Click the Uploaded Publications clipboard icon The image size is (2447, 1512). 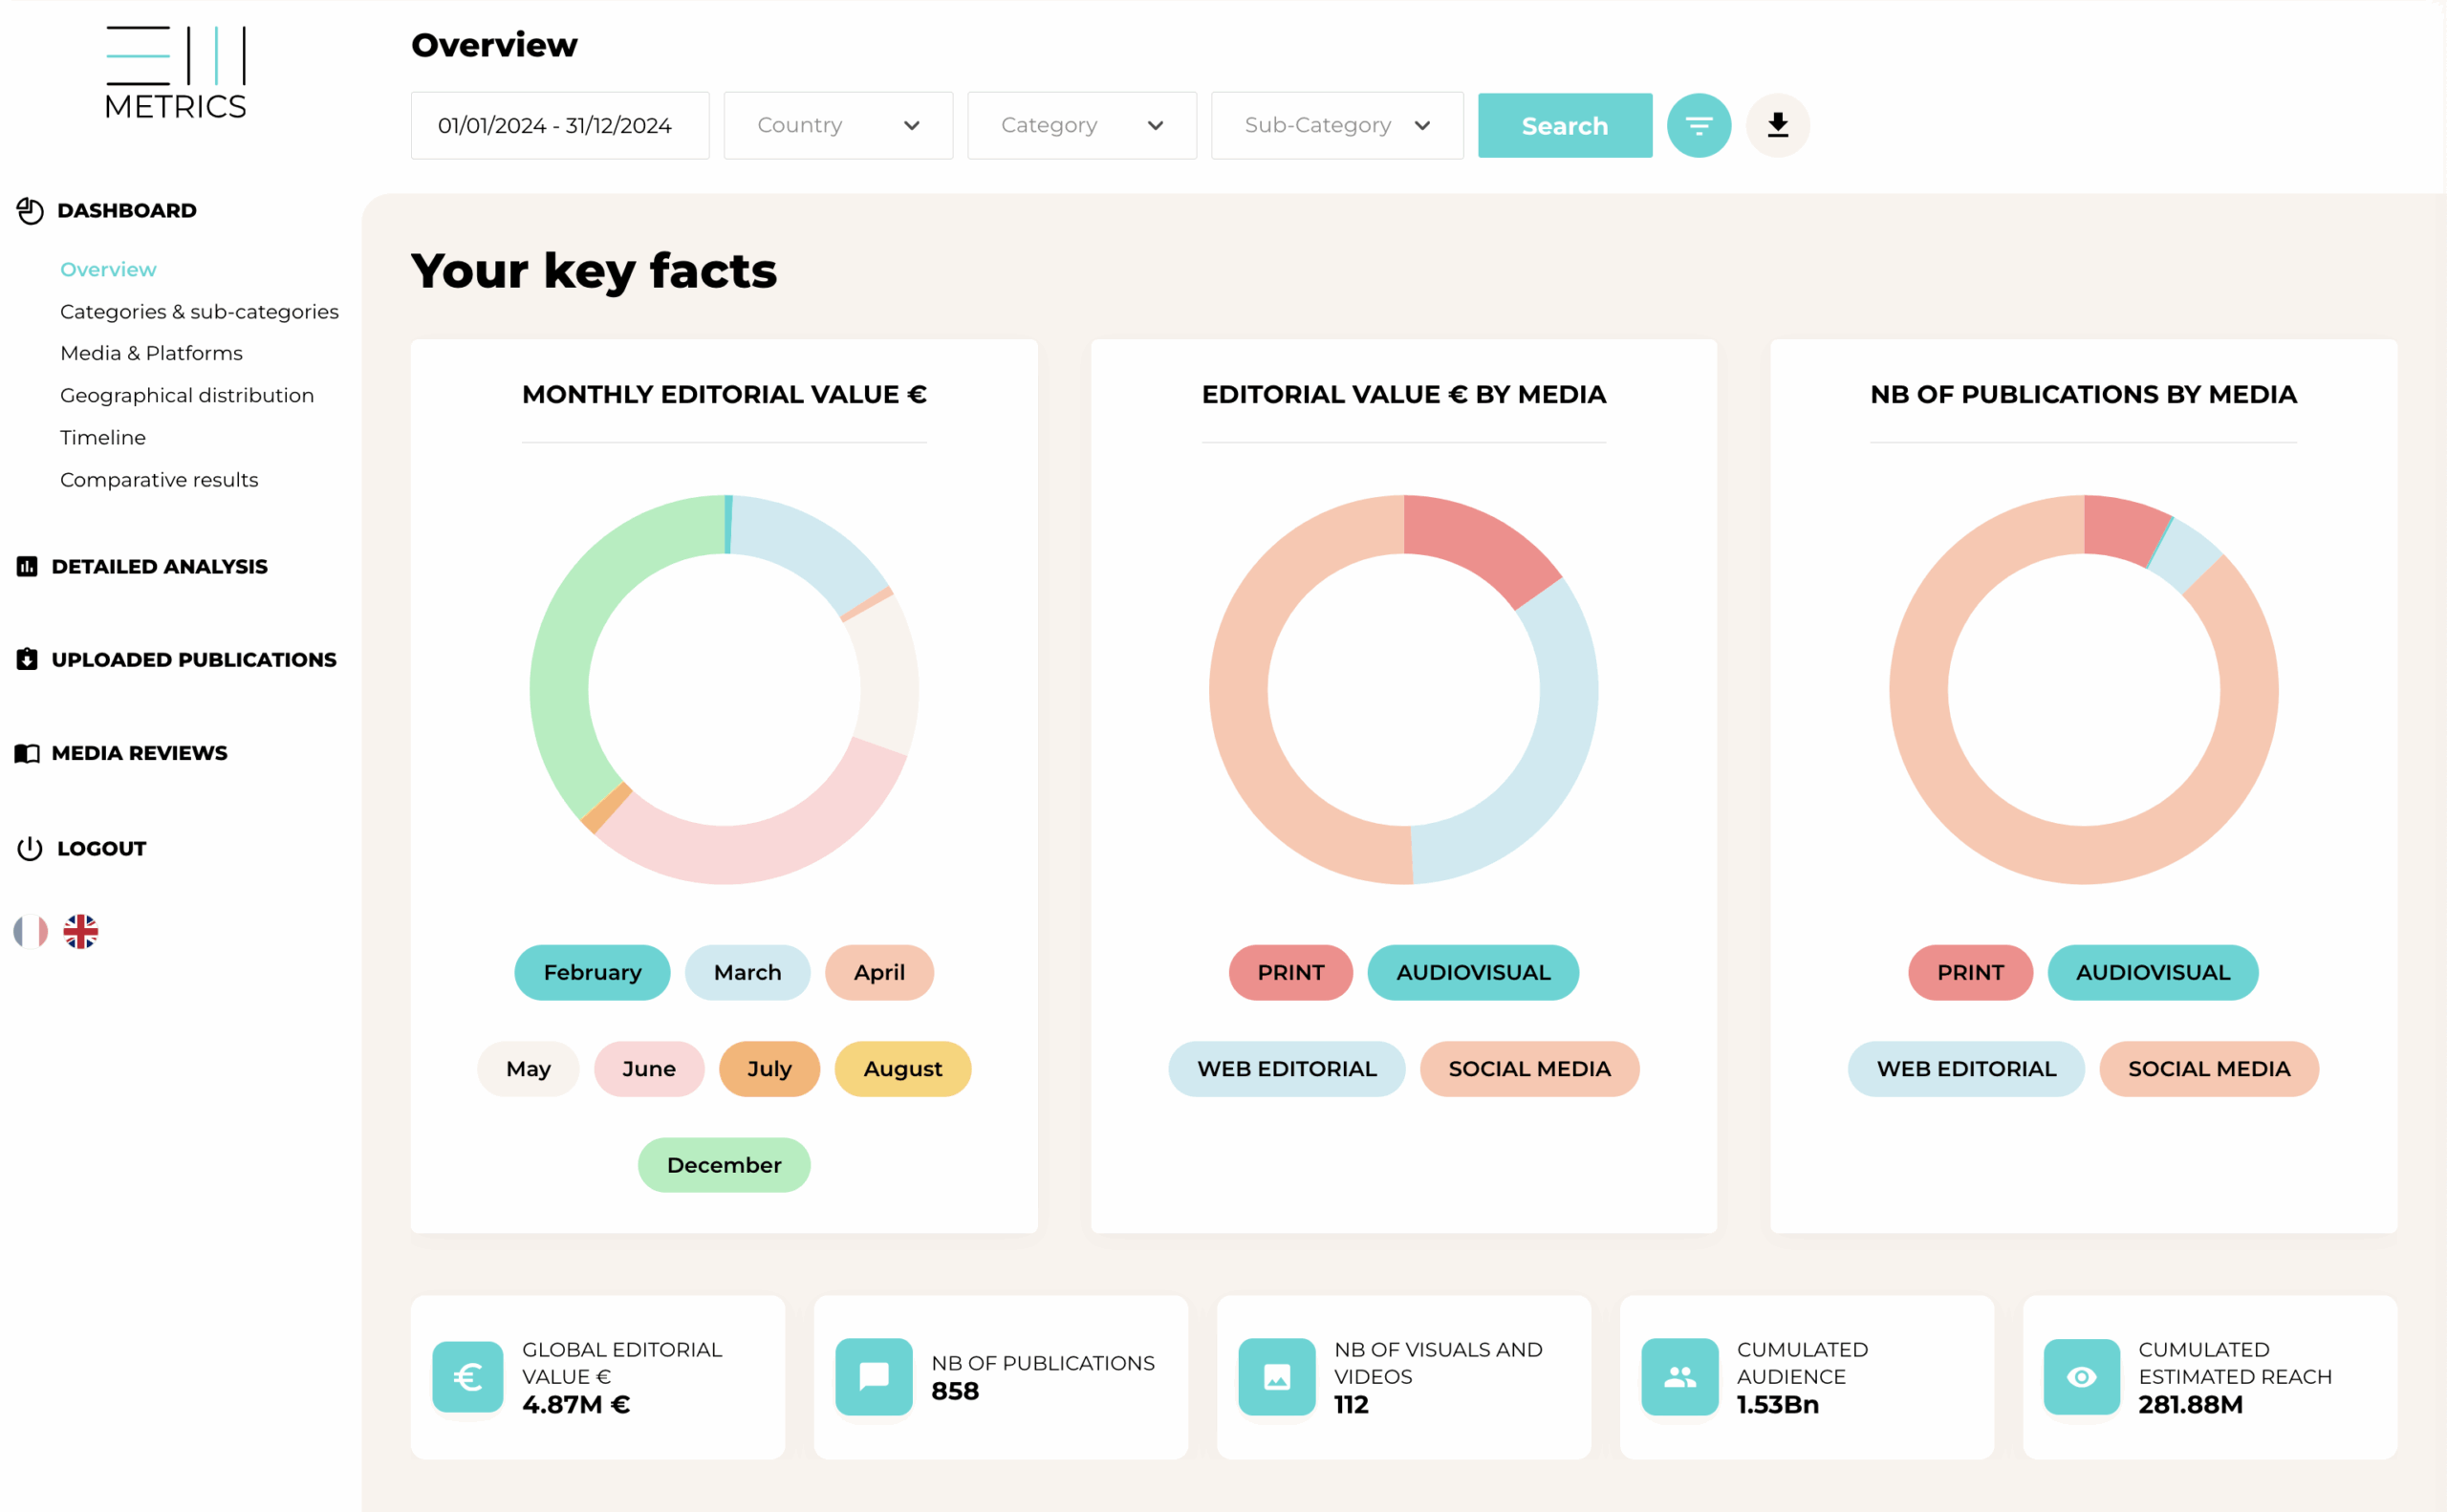click(x=27, y=659)
